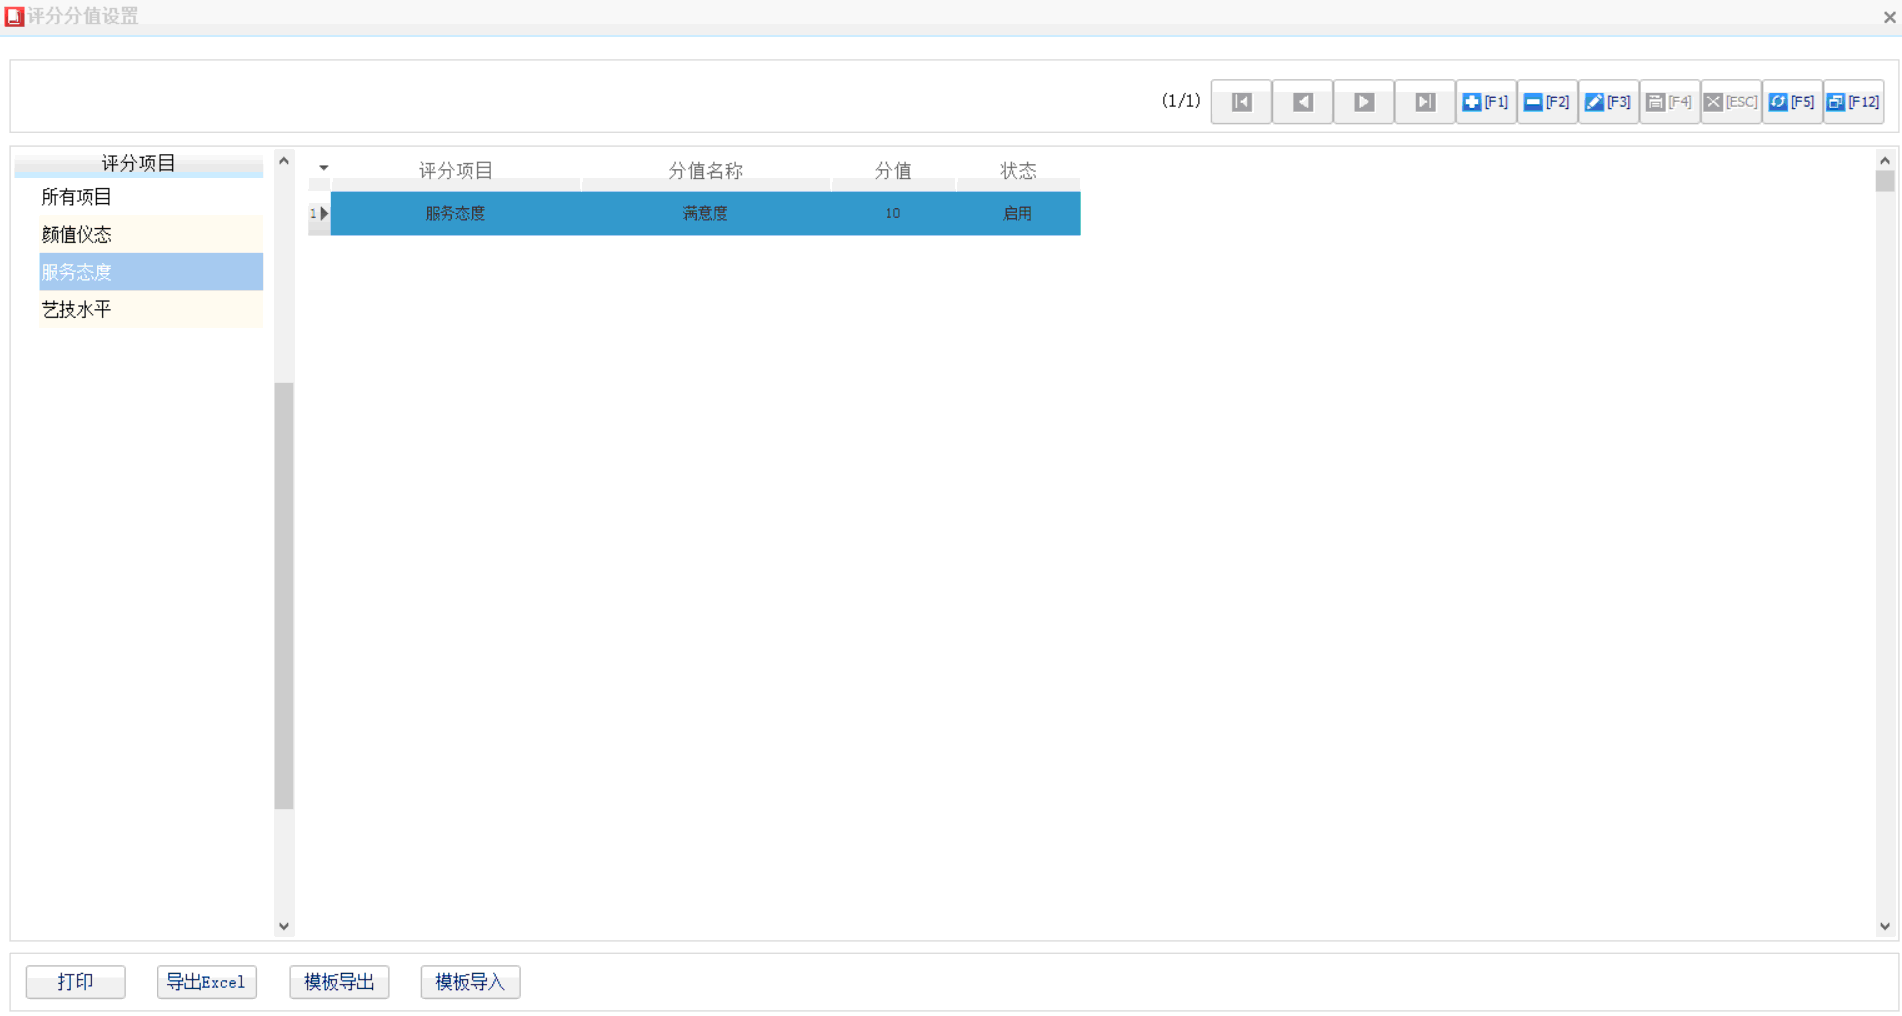Click the category list scrollbar thumb
Screen dimensions: 1902x1016
coord(284,595)
